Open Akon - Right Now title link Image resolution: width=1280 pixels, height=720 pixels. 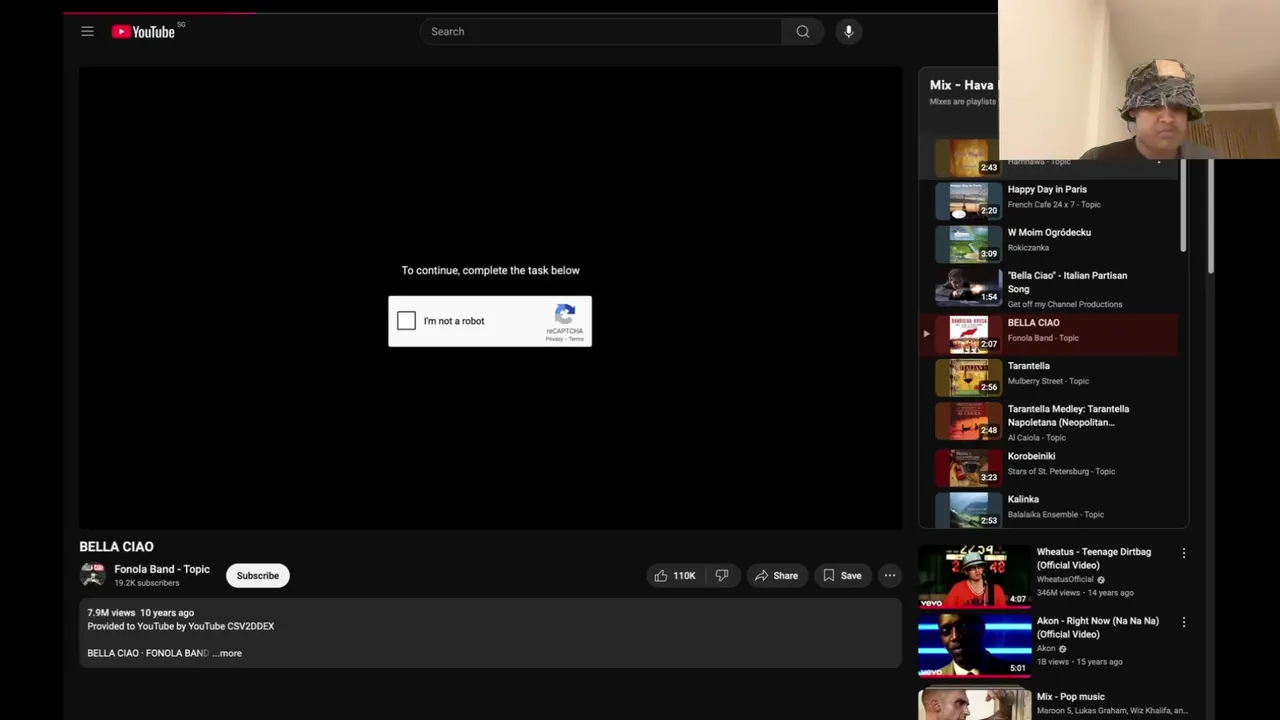pyautogui.click(x=1097, y=627)
